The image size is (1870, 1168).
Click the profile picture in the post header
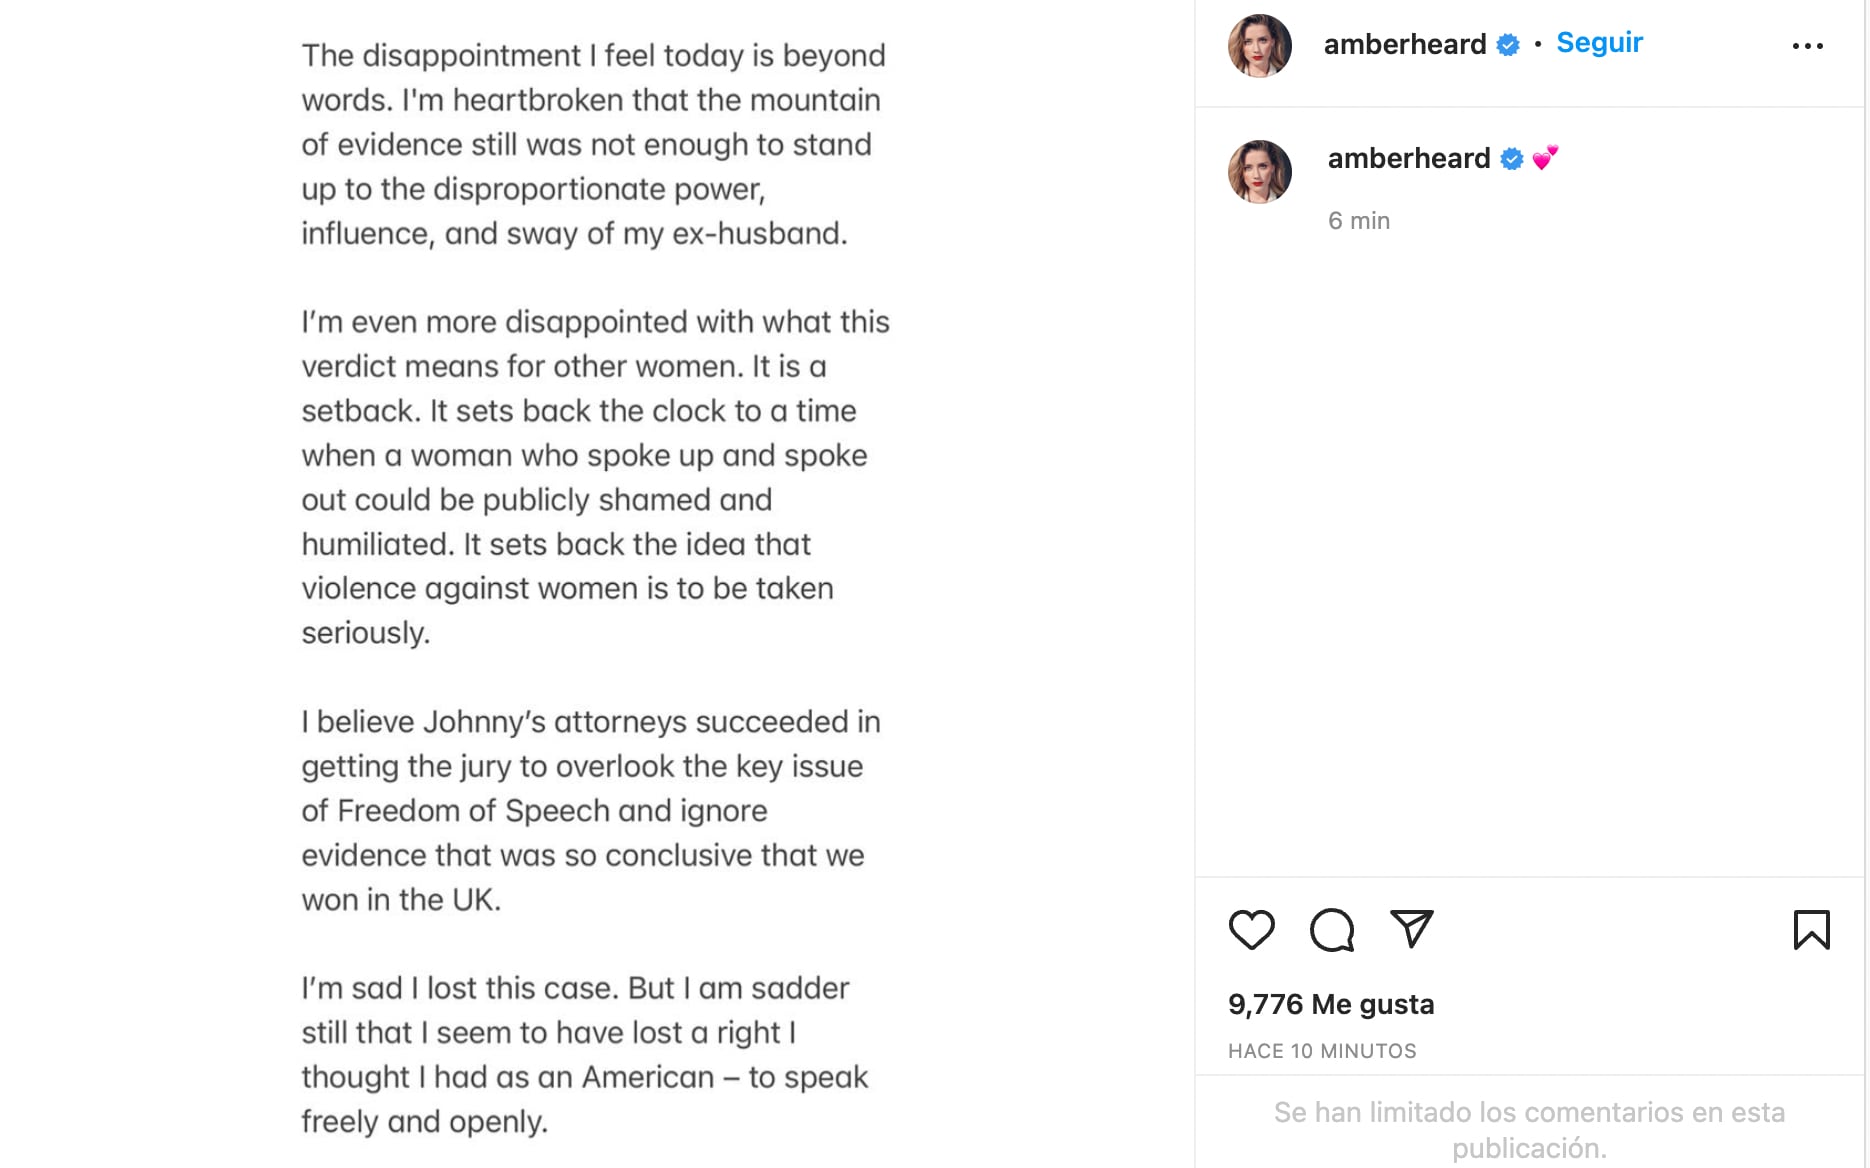click(x=1260, y=46)
